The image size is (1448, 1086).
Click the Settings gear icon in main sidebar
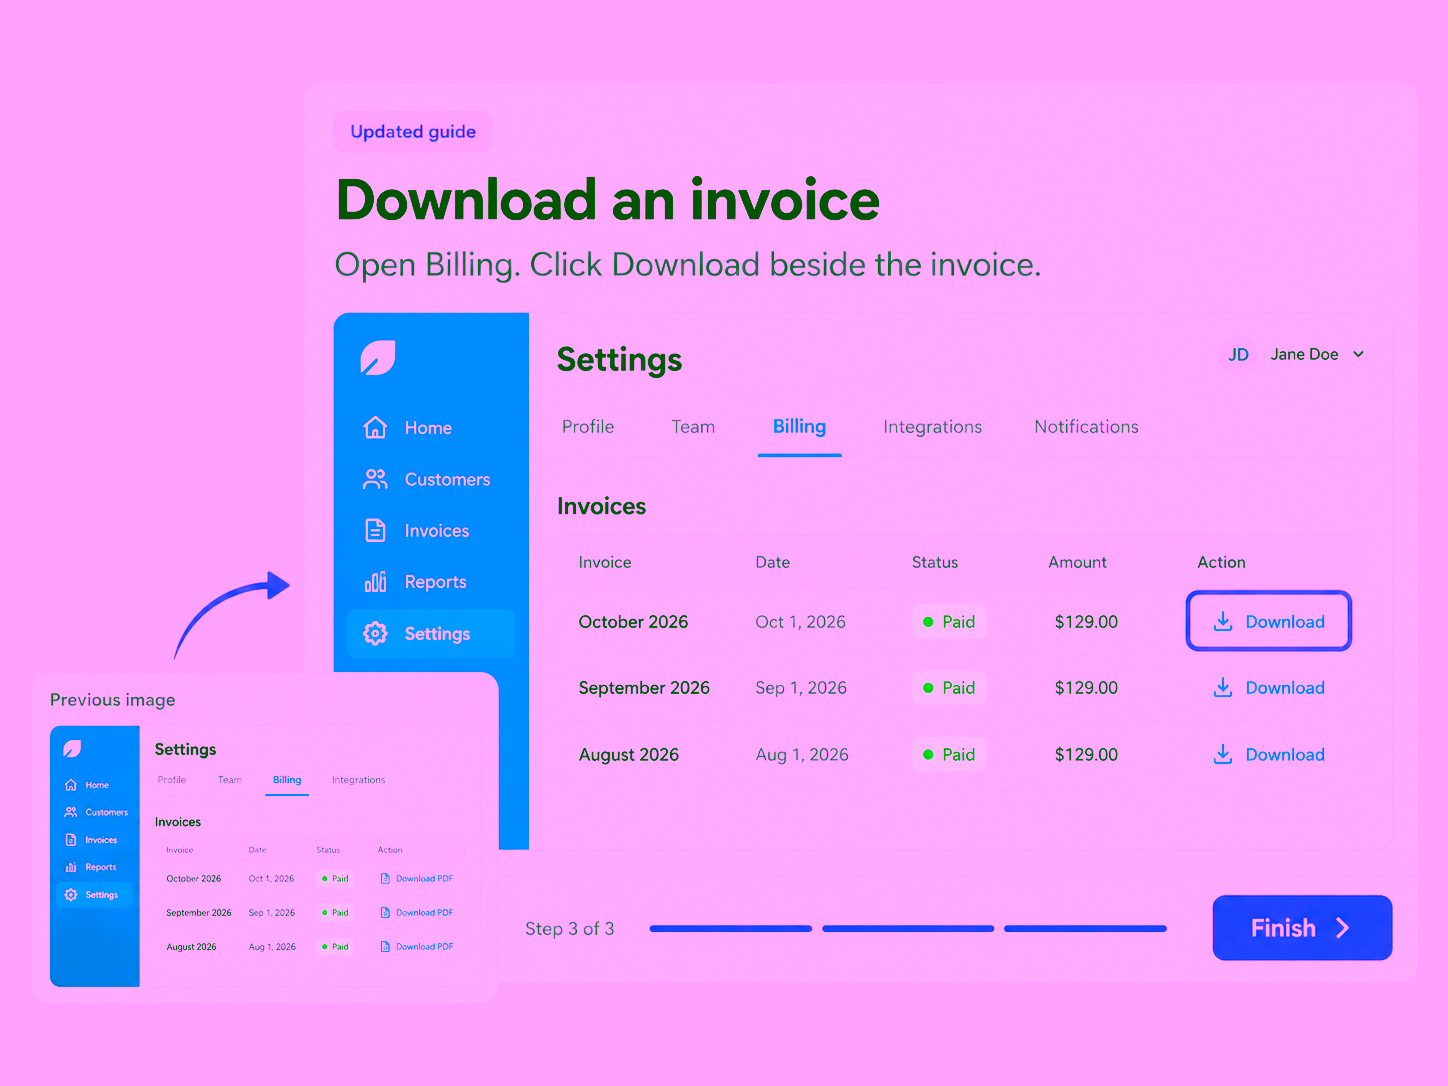[x=375, y=633]
